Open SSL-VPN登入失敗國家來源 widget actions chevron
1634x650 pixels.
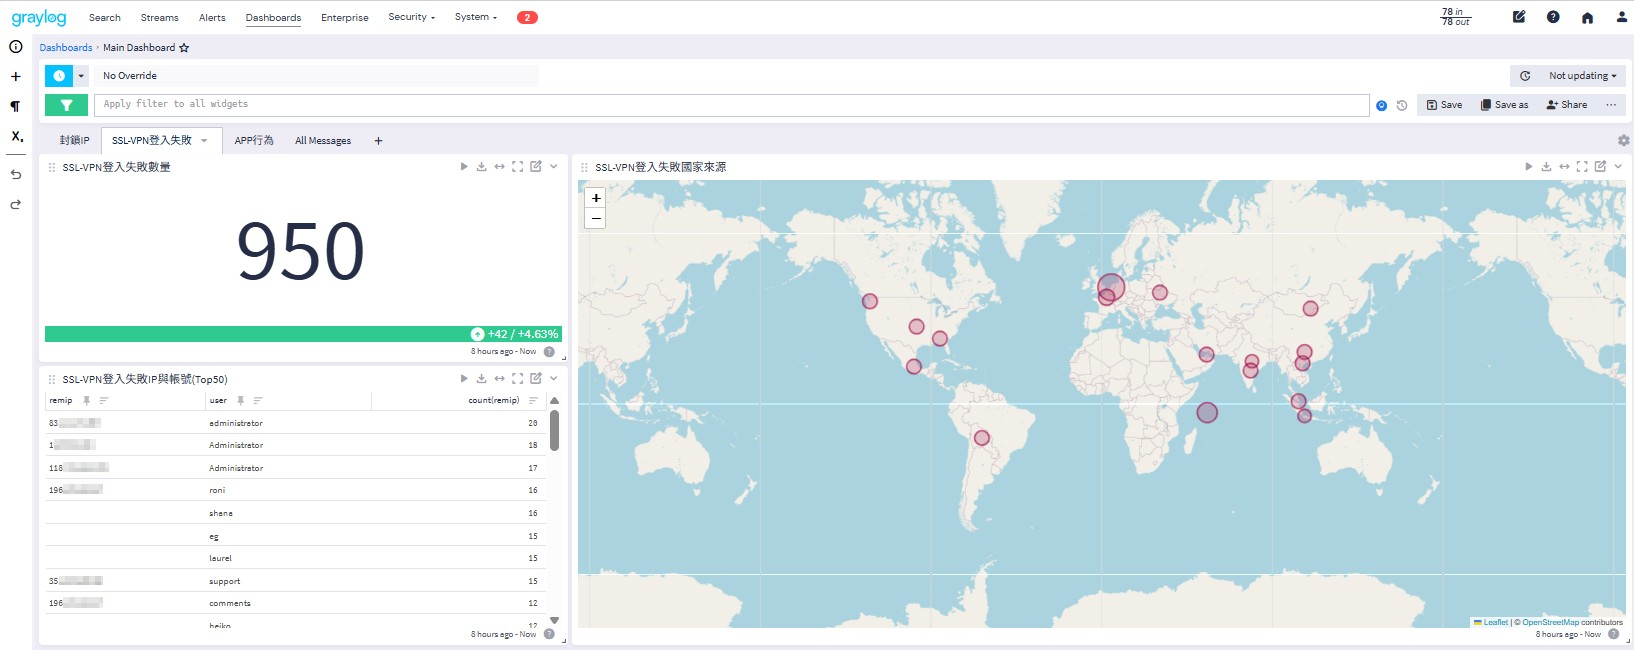(x=1618, y=167)
